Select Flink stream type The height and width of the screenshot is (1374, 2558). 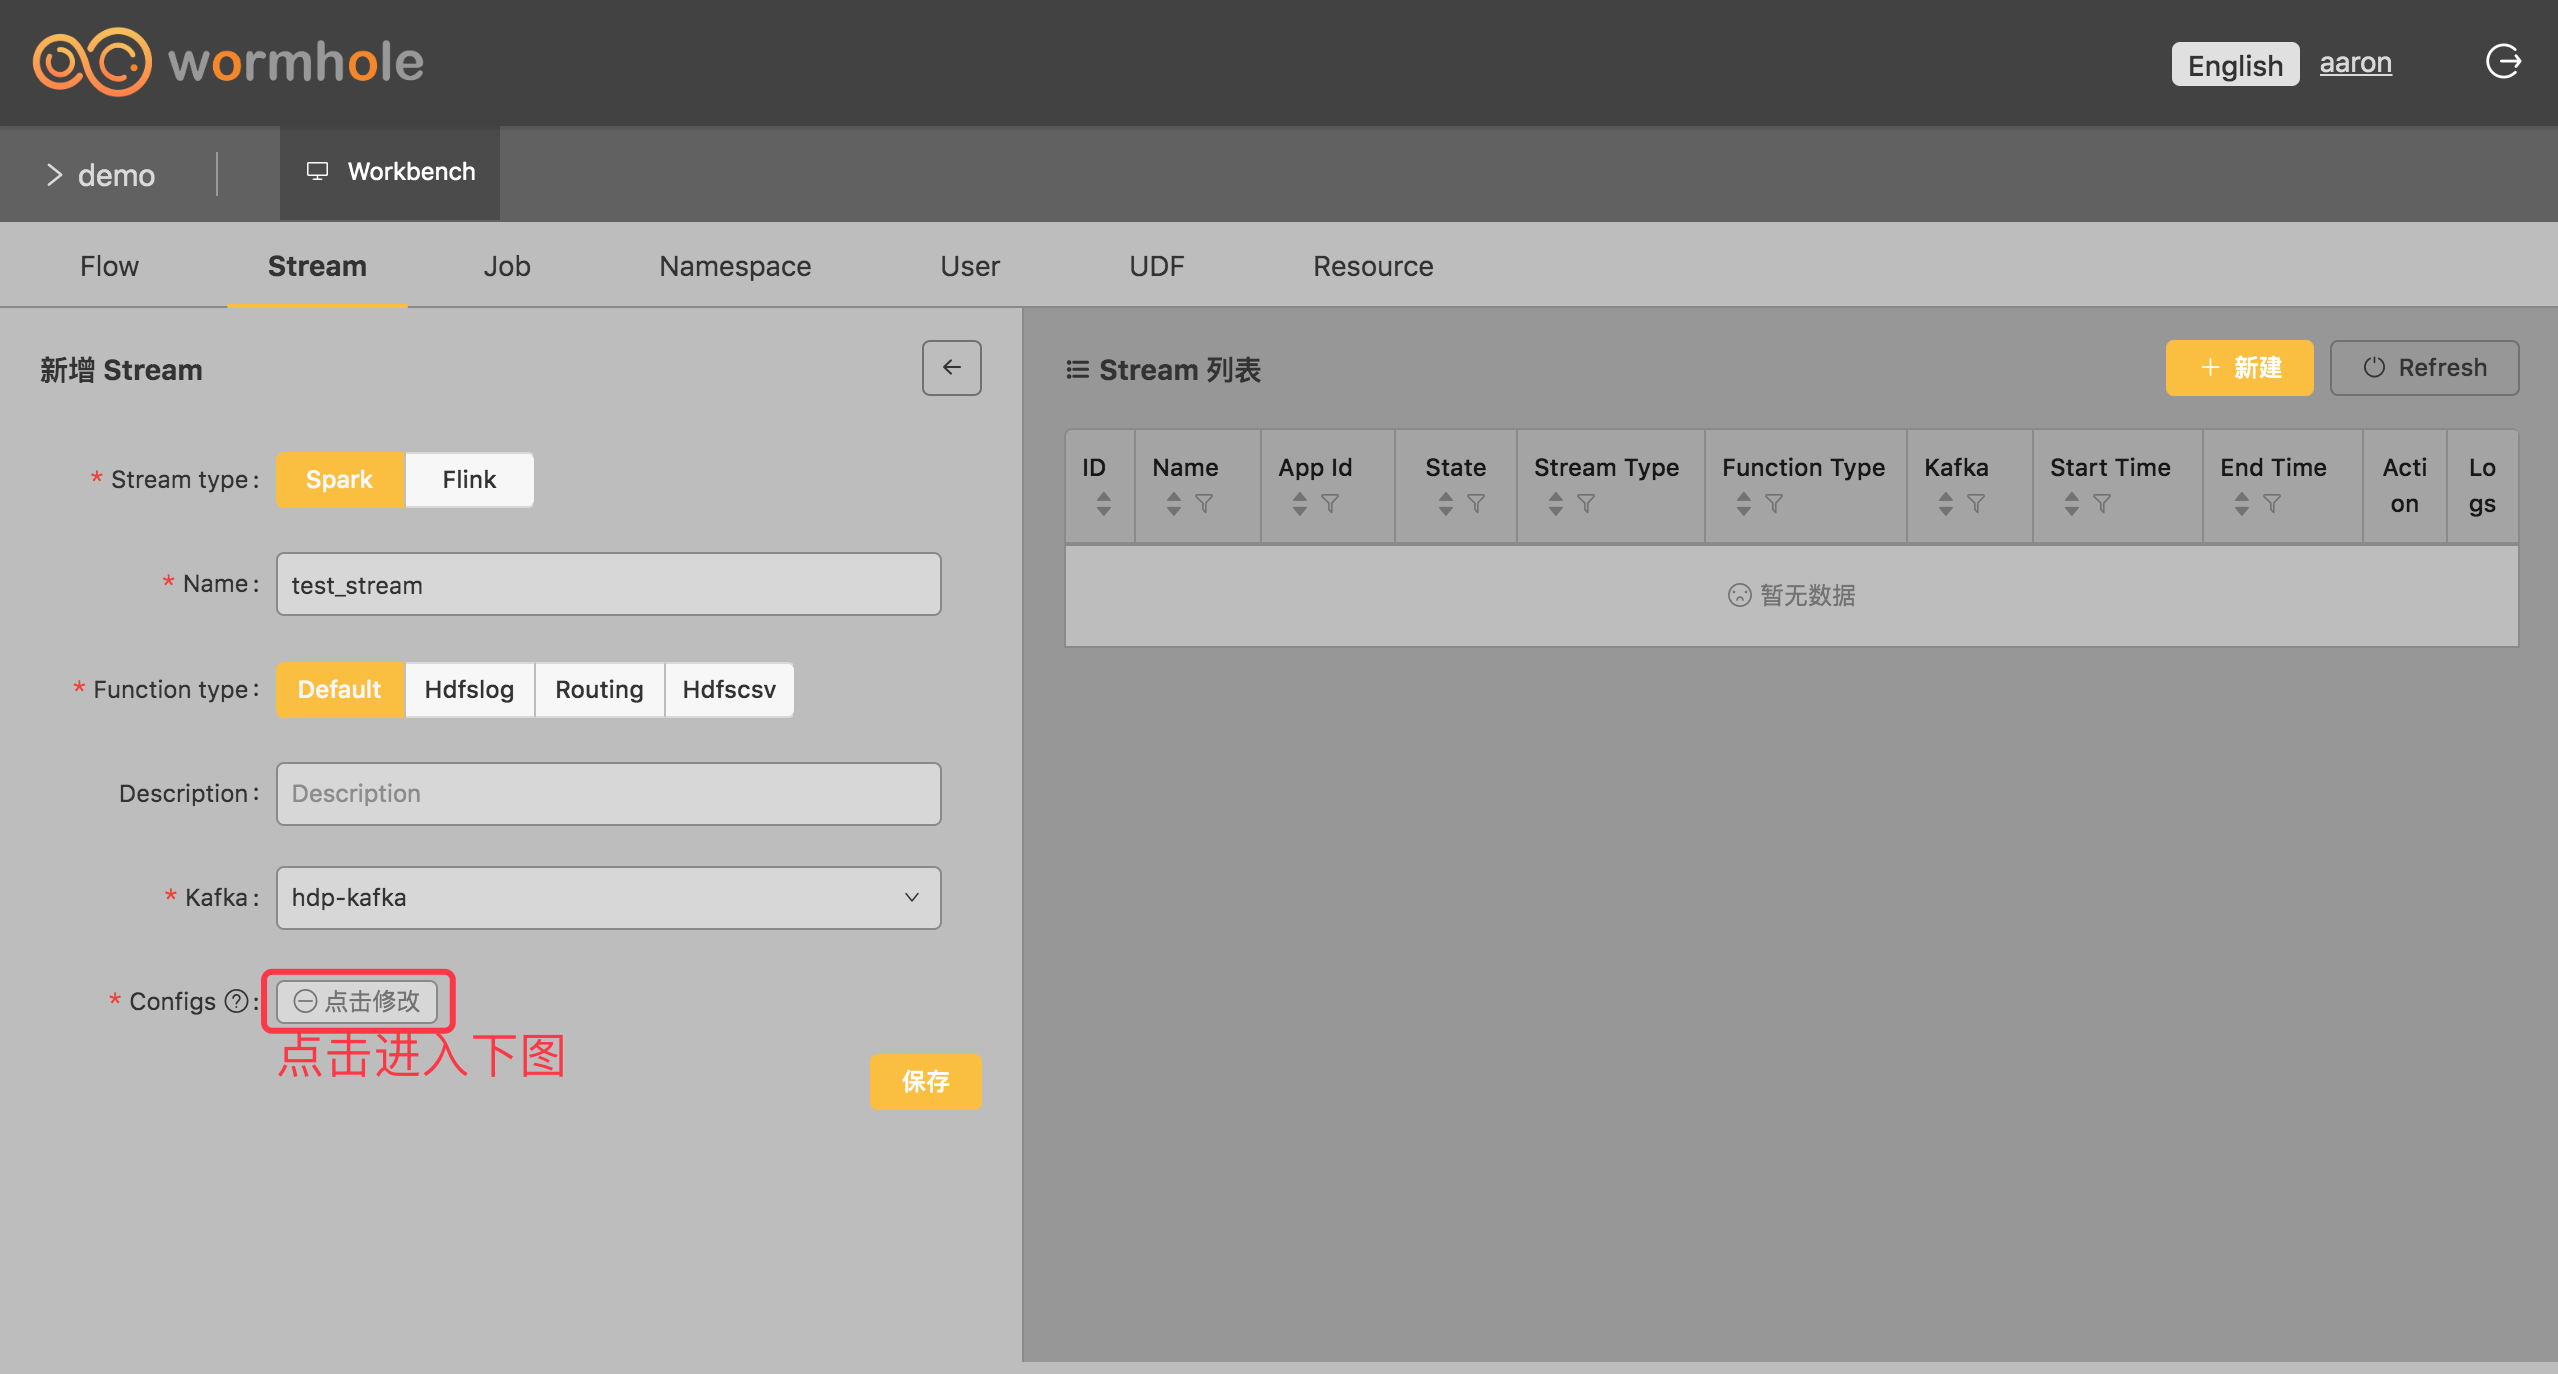click(x=469, y=480)
